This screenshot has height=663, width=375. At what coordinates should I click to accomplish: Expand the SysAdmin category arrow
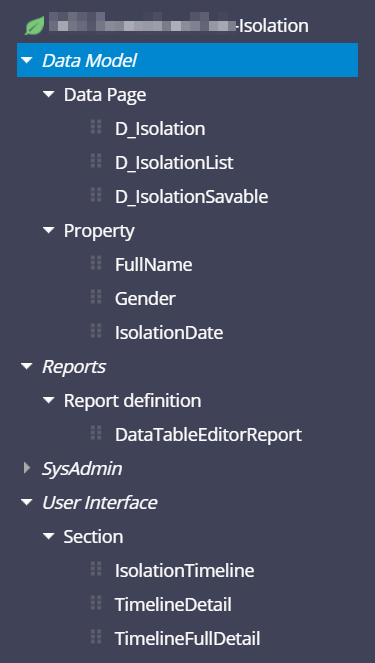(27, 468)
